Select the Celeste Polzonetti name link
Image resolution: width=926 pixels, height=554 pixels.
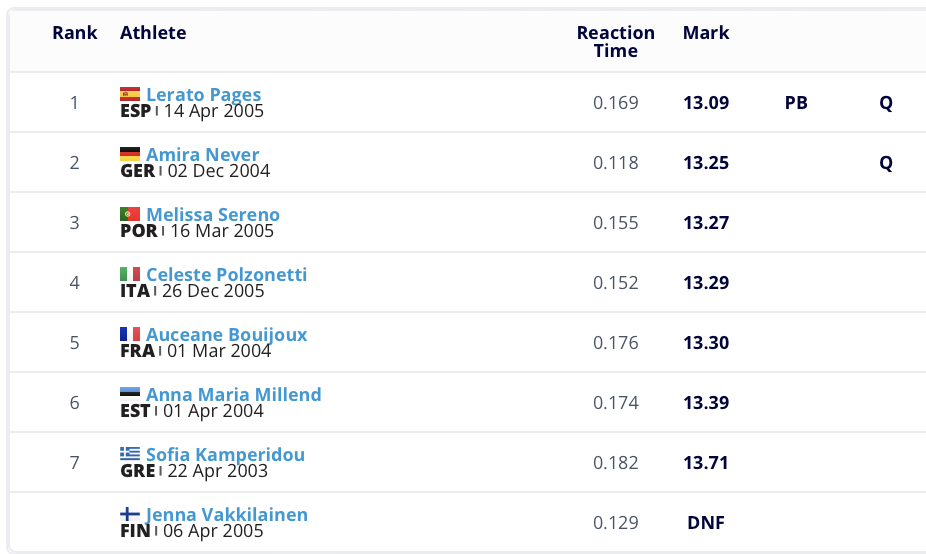[226, 275]
